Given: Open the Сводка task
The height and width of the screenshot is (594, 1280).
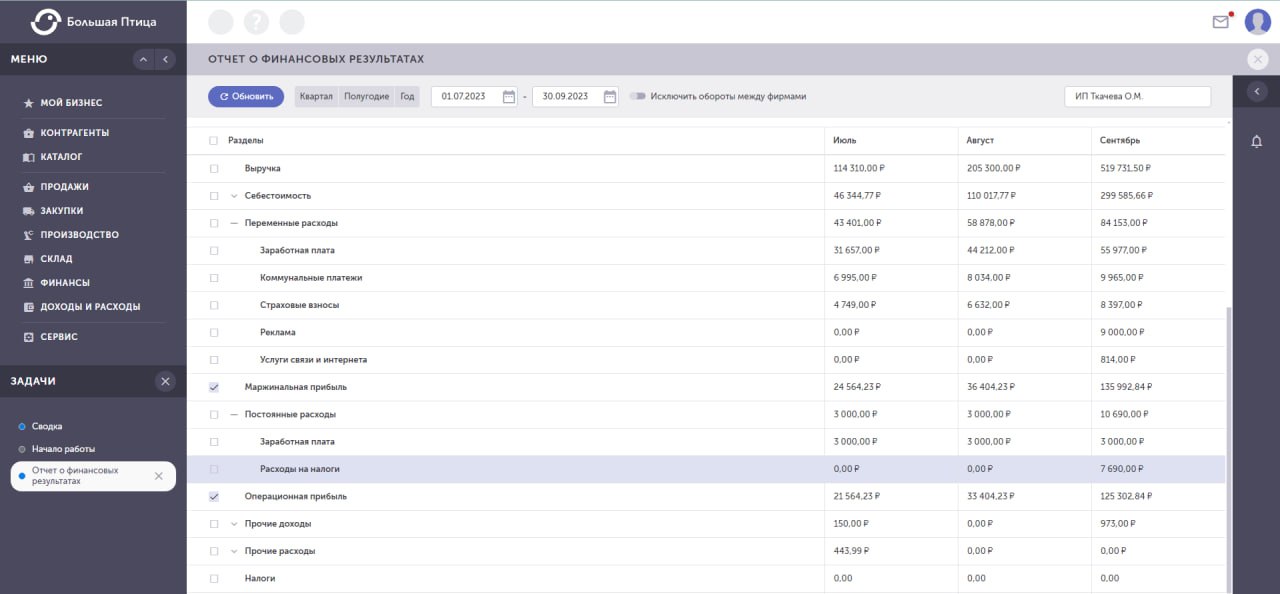Looking at the screenshot, I should [47, 426].
